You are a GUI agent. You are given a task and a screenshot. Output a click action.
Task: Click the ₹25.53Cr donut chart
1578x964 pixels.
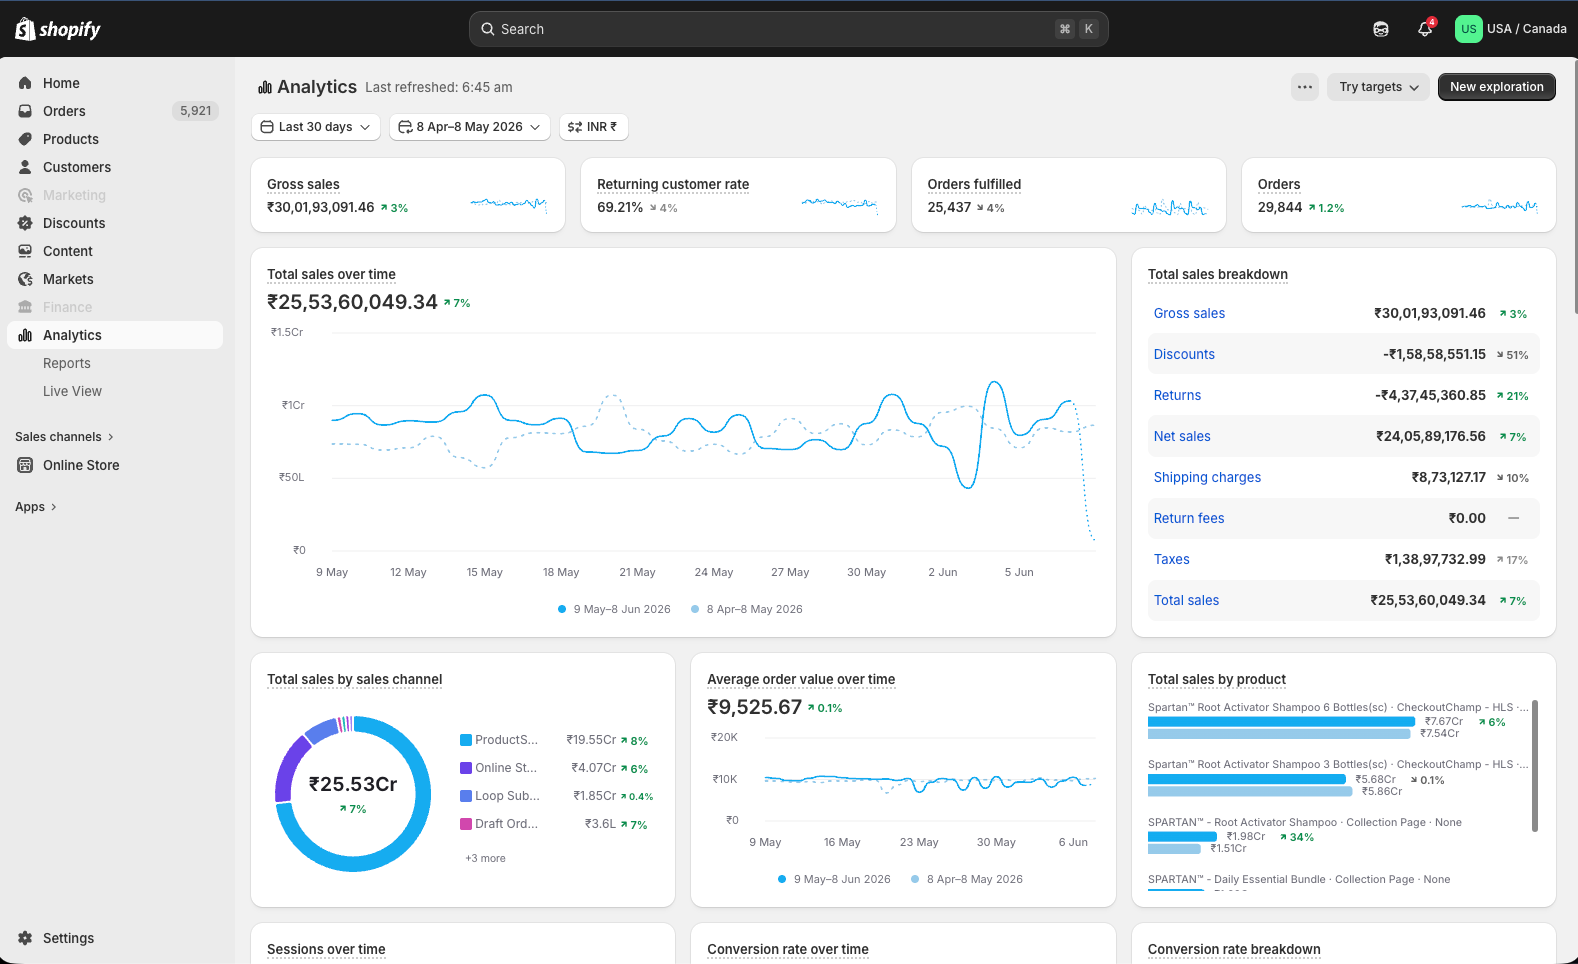(353, 794)
